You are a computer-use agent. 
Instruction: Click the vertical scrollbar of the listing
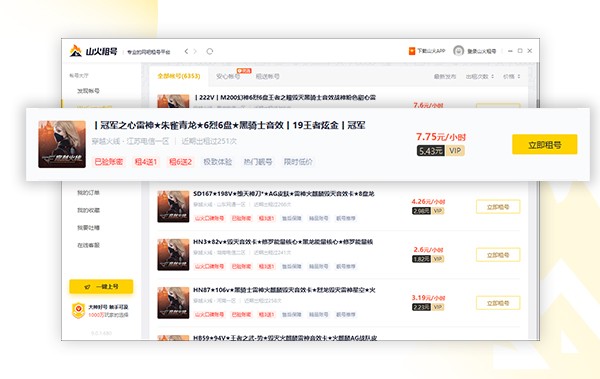537,103
